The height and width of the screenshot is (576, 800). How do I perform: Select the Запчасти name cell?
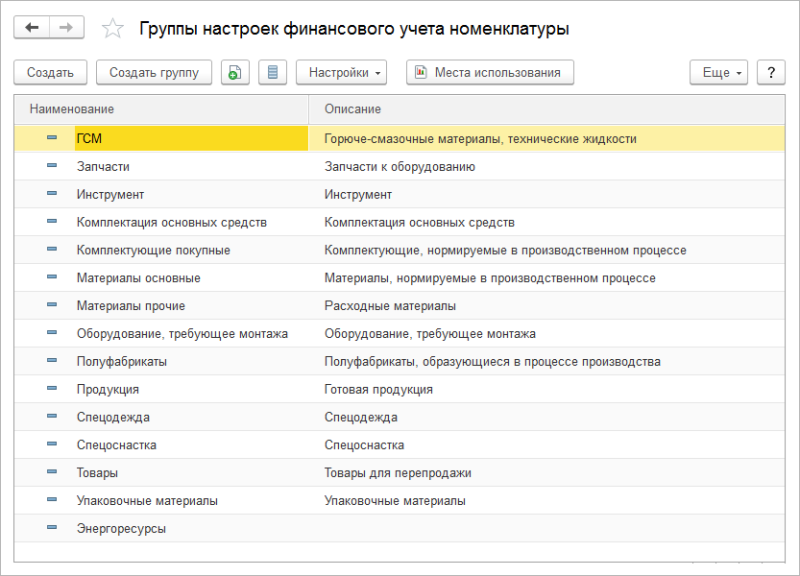pos(103,167)
